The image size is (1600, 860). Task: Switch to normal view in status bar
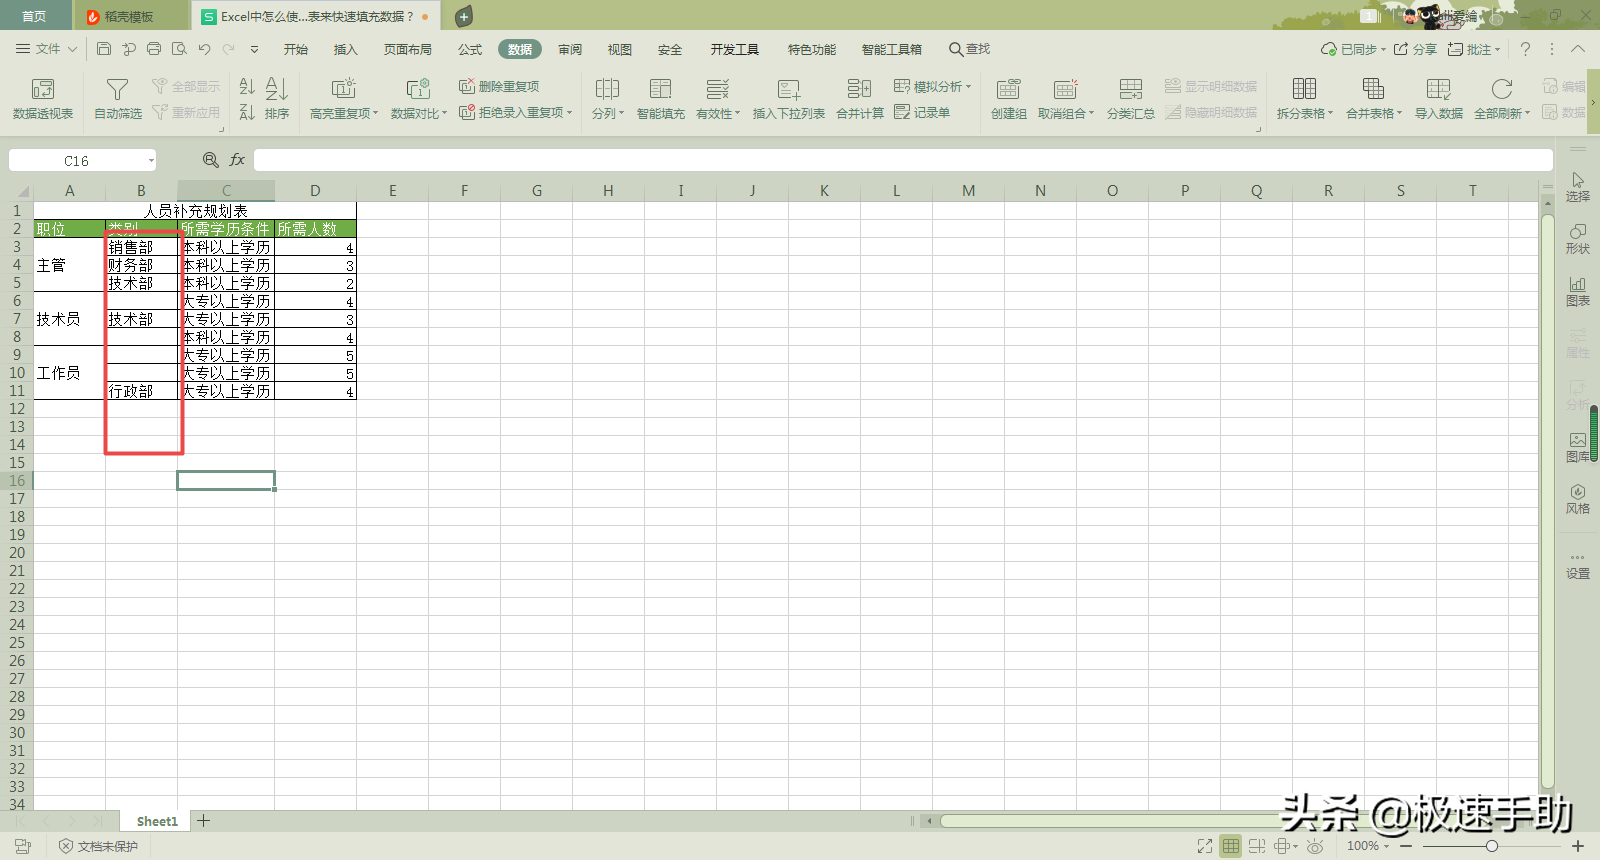(1231, 846)
